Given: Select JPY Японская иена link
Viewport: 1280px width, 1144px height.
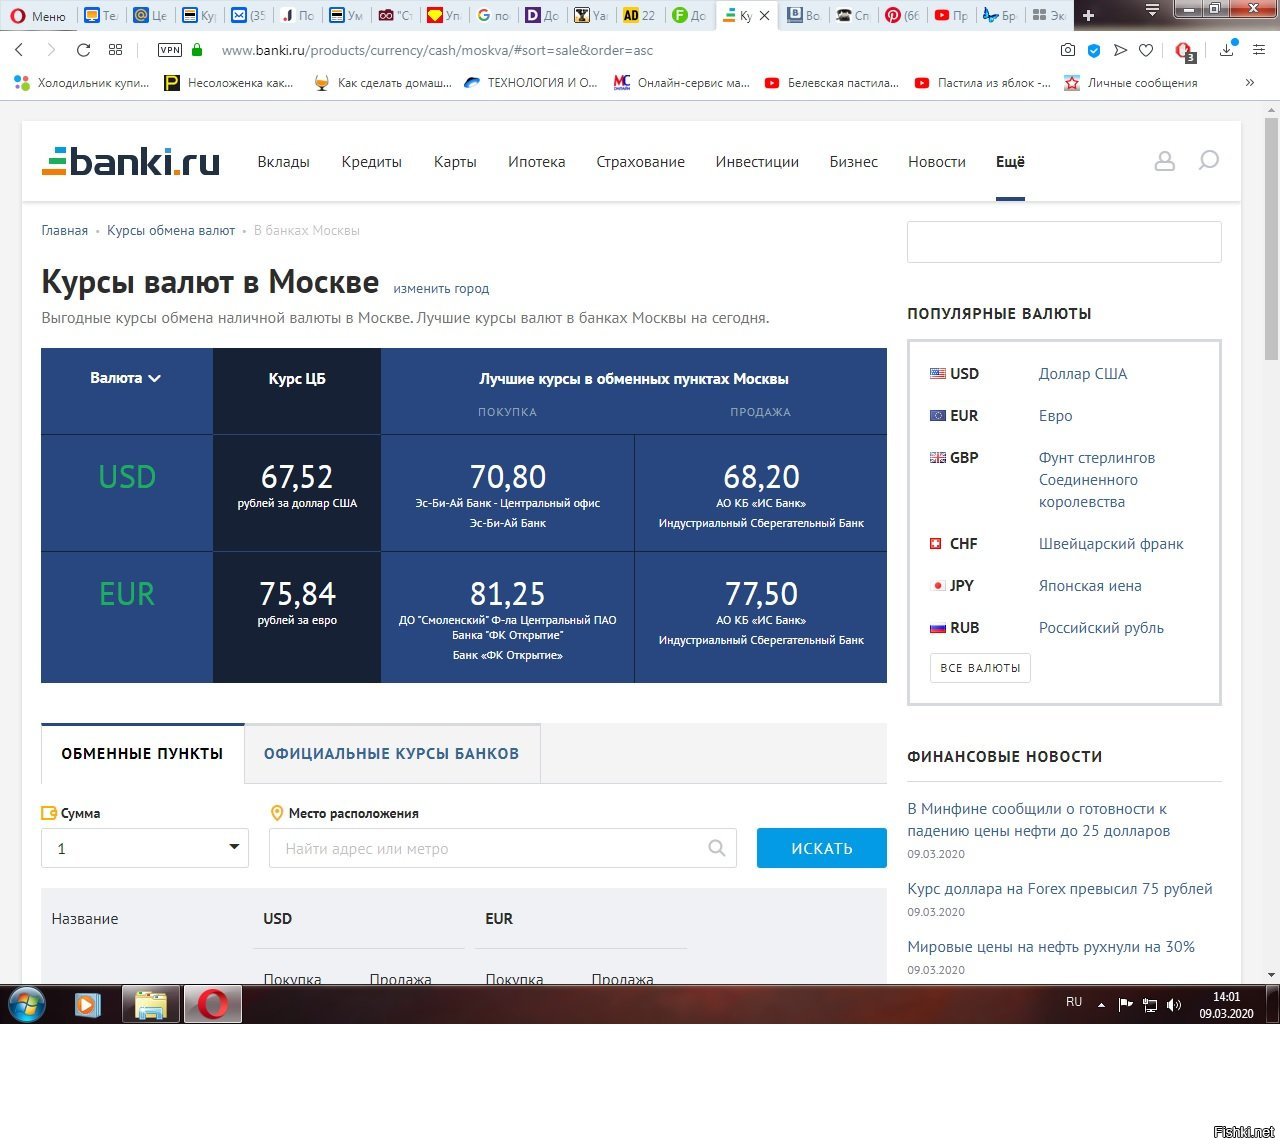Looking at the screenshot, I should tap(1090, 586).
